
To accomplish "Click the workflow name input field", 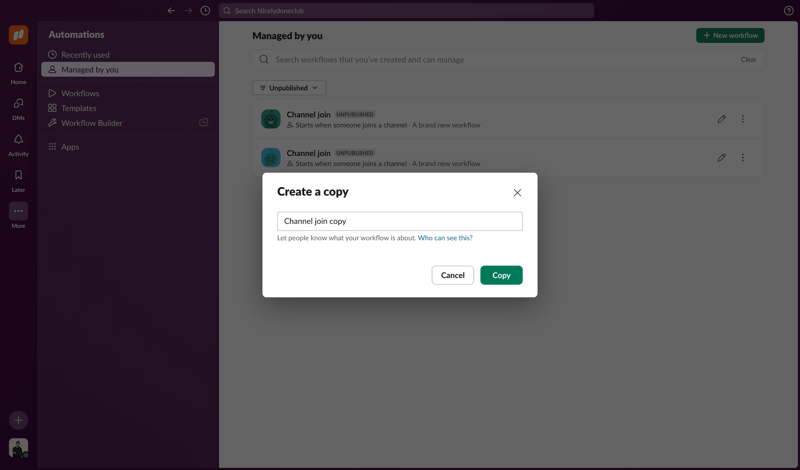I will [399, 221].
